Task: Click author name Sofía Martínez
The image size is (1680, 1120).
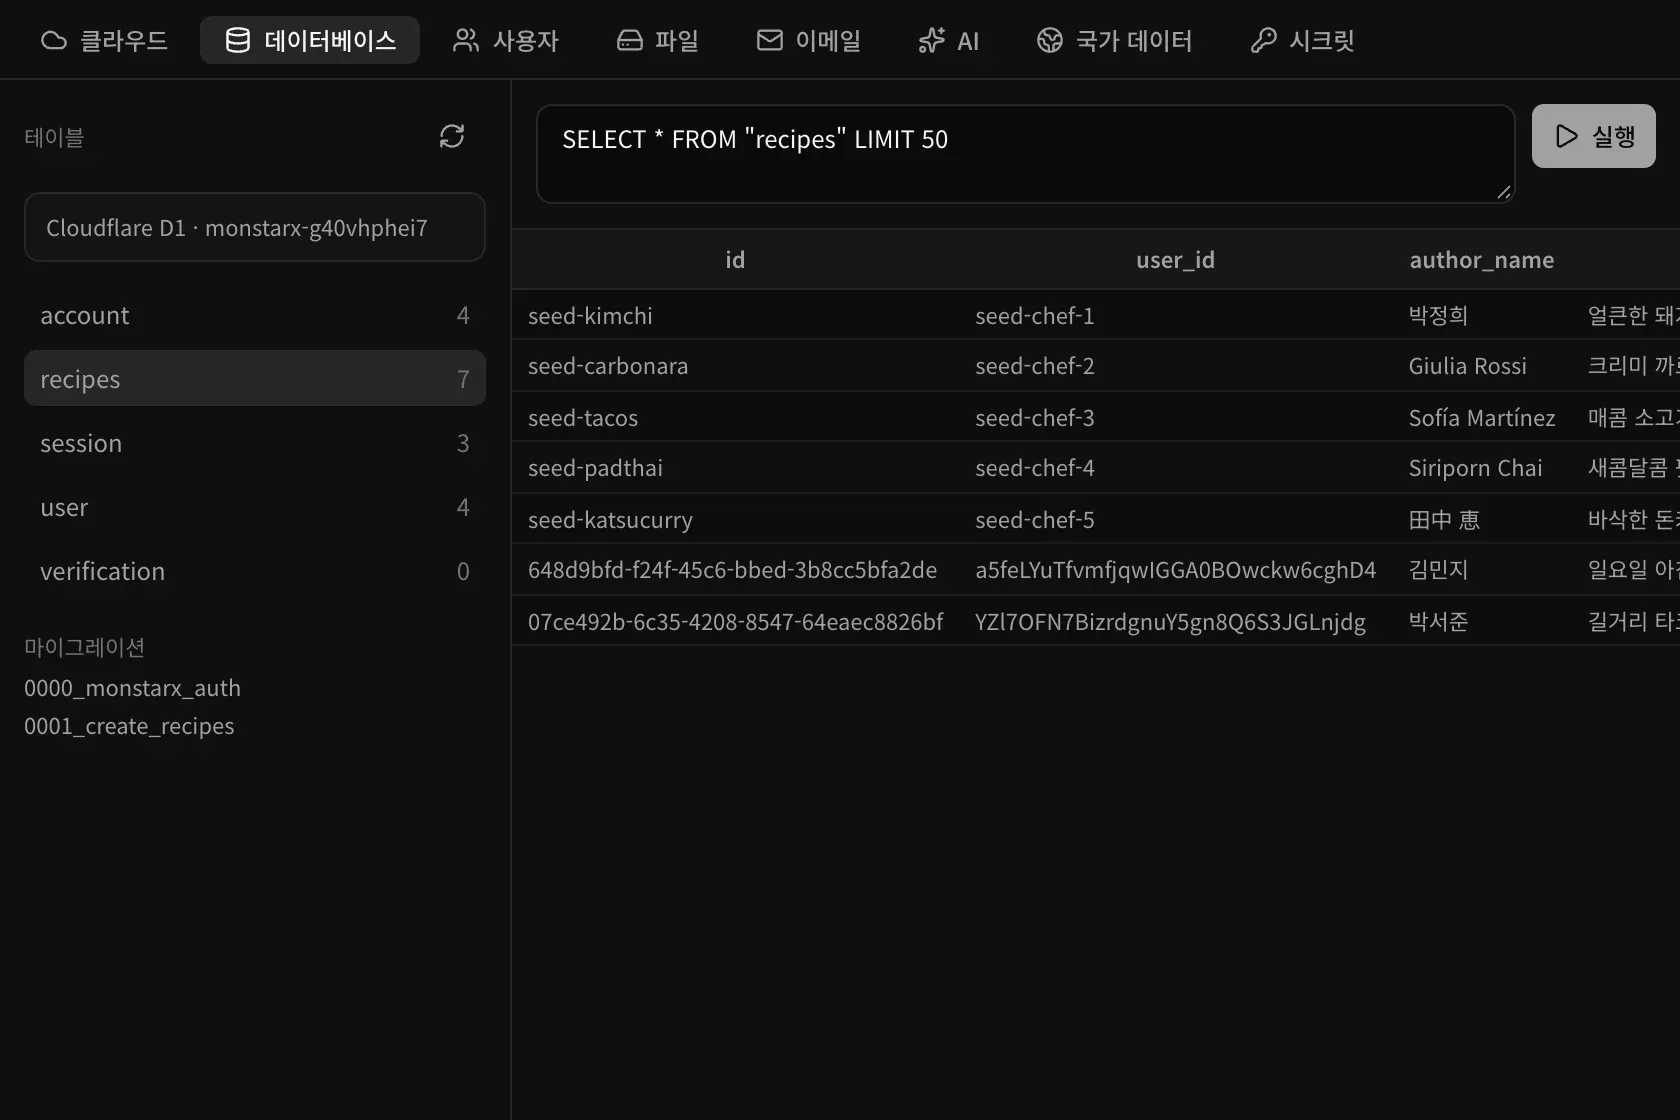Action: 1481,418
